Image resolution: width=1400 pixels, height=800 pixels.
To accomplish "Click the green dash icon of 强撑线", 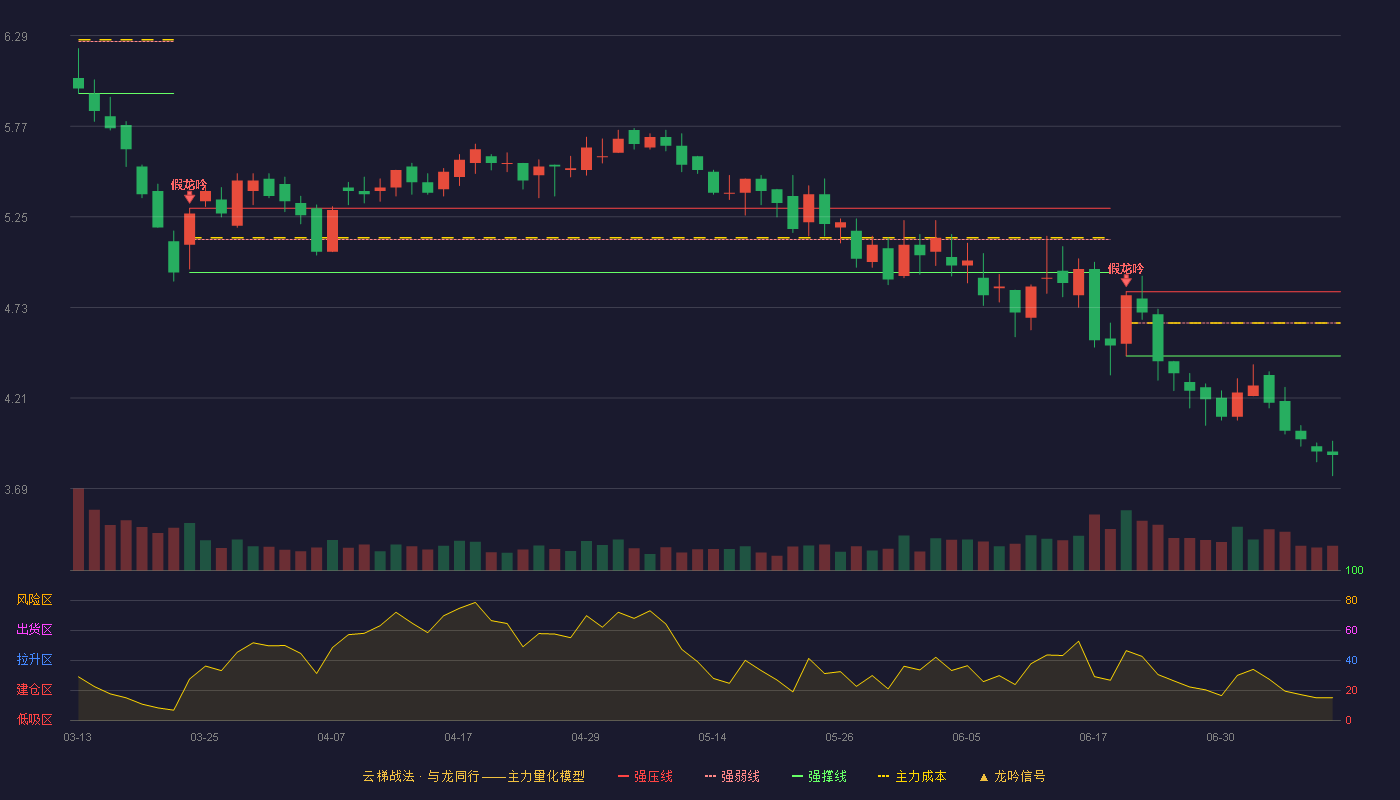I will [x=798, y=776].
